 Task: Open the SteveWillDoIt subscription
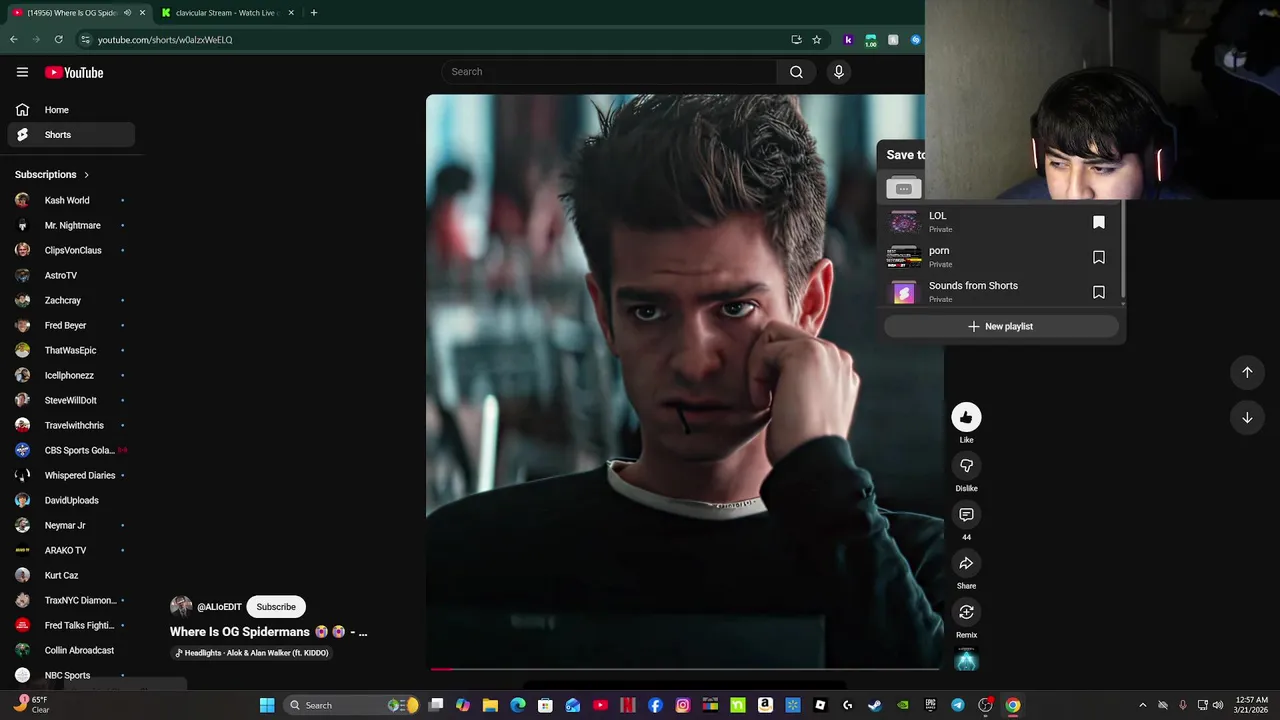pos(70,400)
